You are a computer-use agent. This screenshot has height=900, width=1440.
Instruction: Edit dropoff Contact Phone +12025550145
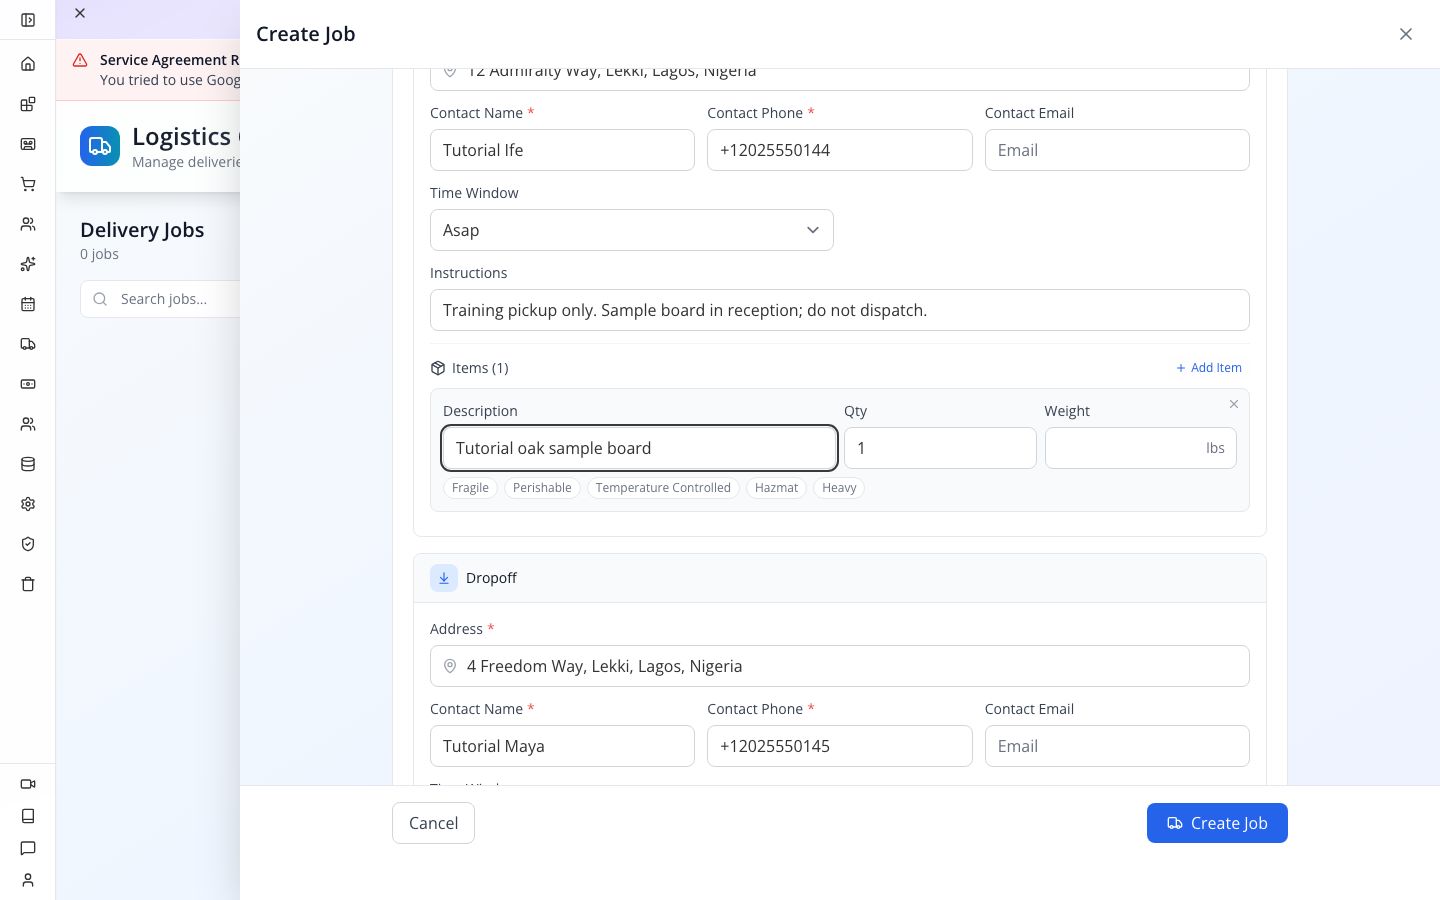[x=840, y=746]
